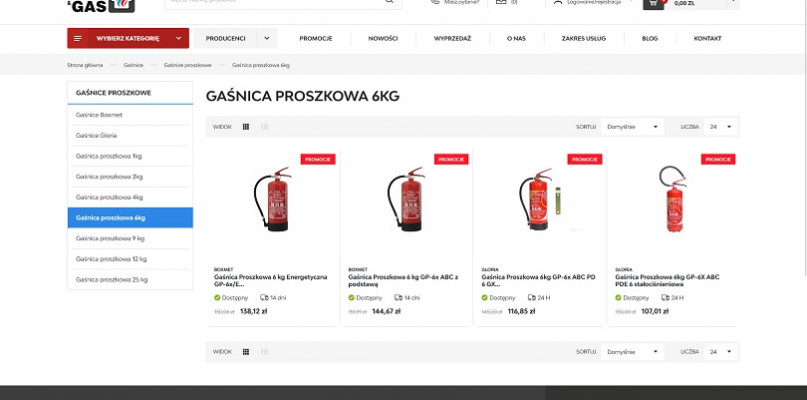Select list view icon in the bottom toolbar
This screenshot has width=807, height=400.
coord(265,352)
